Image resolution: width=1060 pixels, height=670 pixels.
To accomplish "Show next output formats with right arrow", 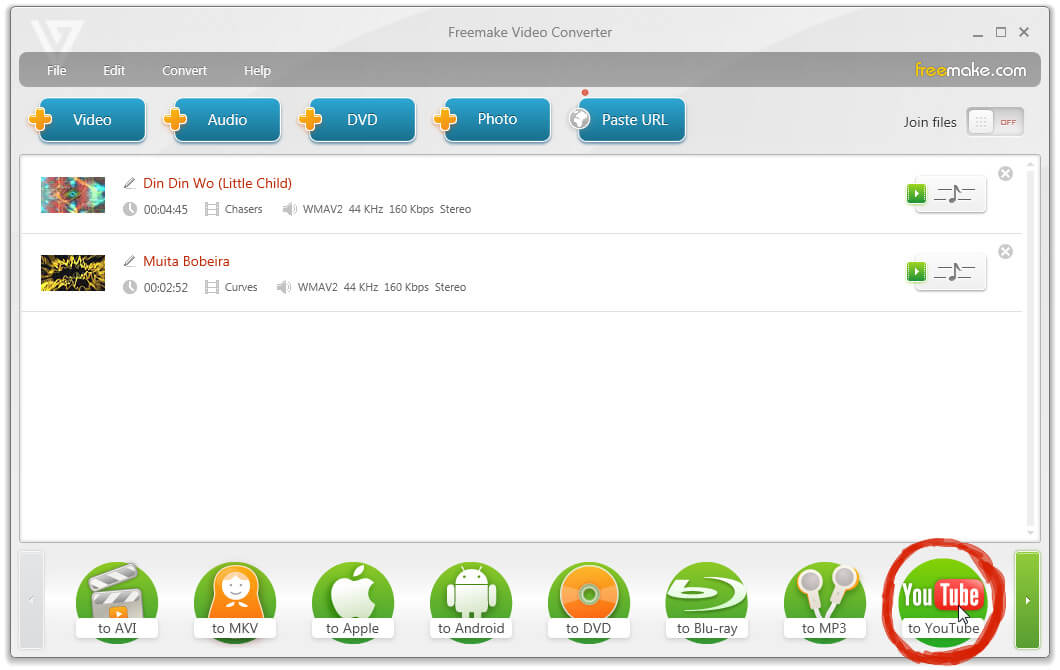I will [x=1028, y=600].
